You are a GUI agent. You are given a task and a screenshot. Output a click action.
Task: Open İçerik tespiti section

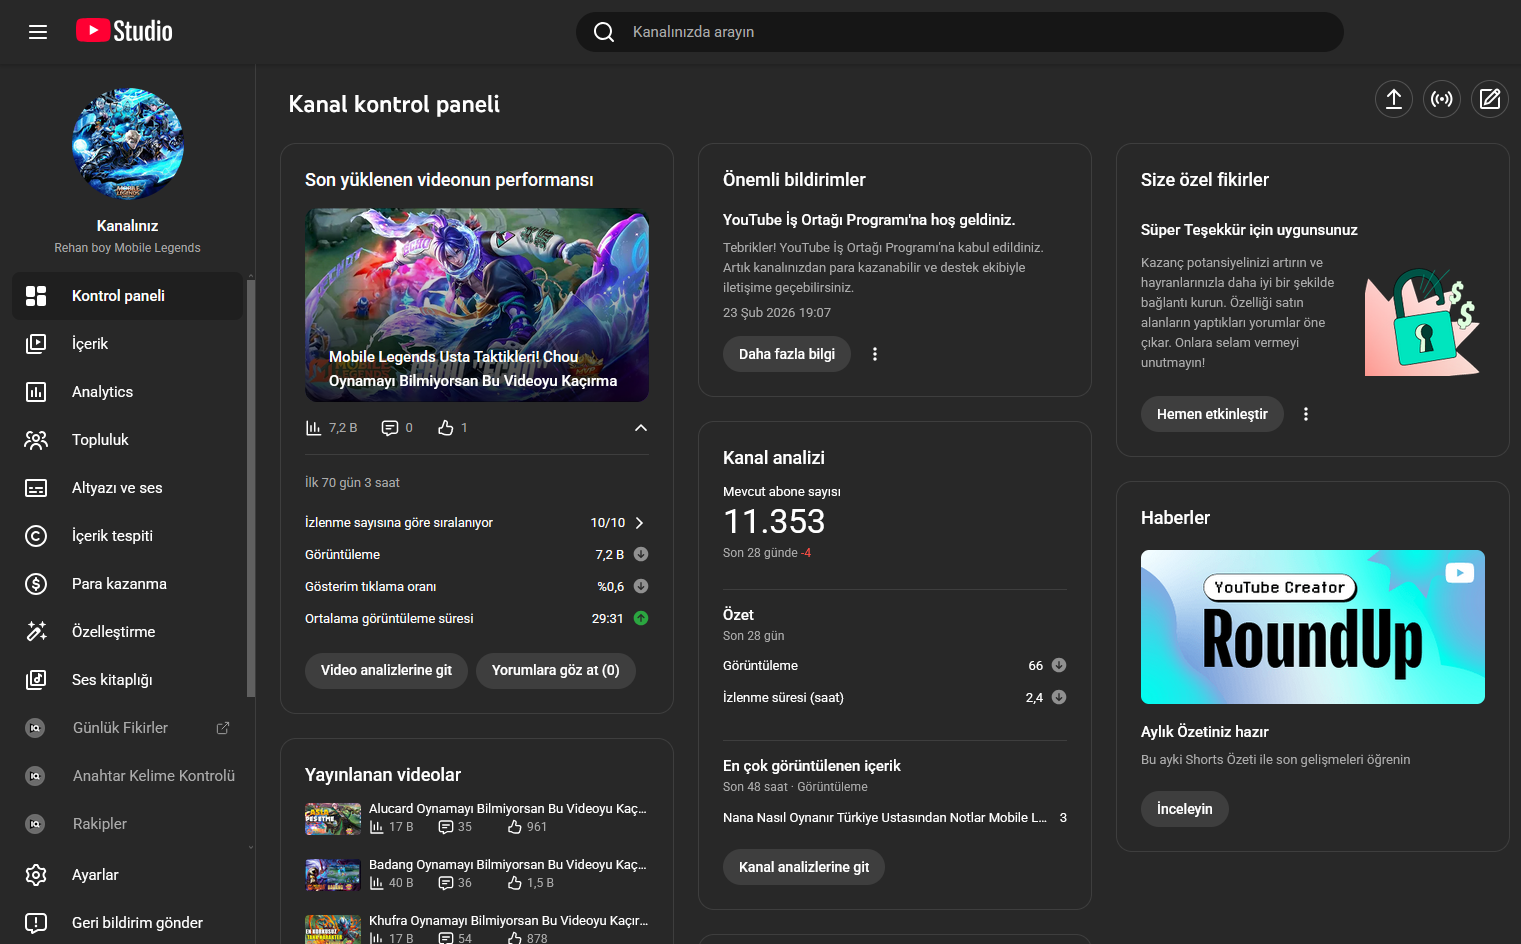click(x=127, y=536)
